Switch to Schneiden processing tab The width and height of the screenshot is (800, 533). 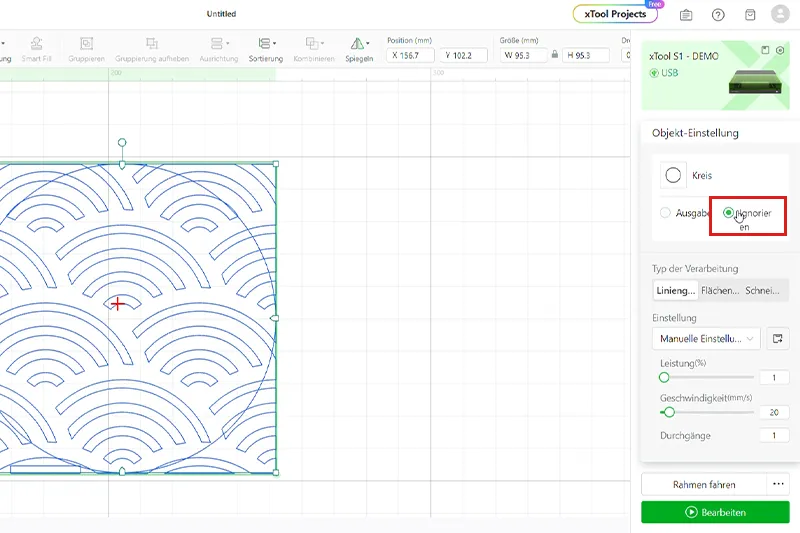coord(763,291)
